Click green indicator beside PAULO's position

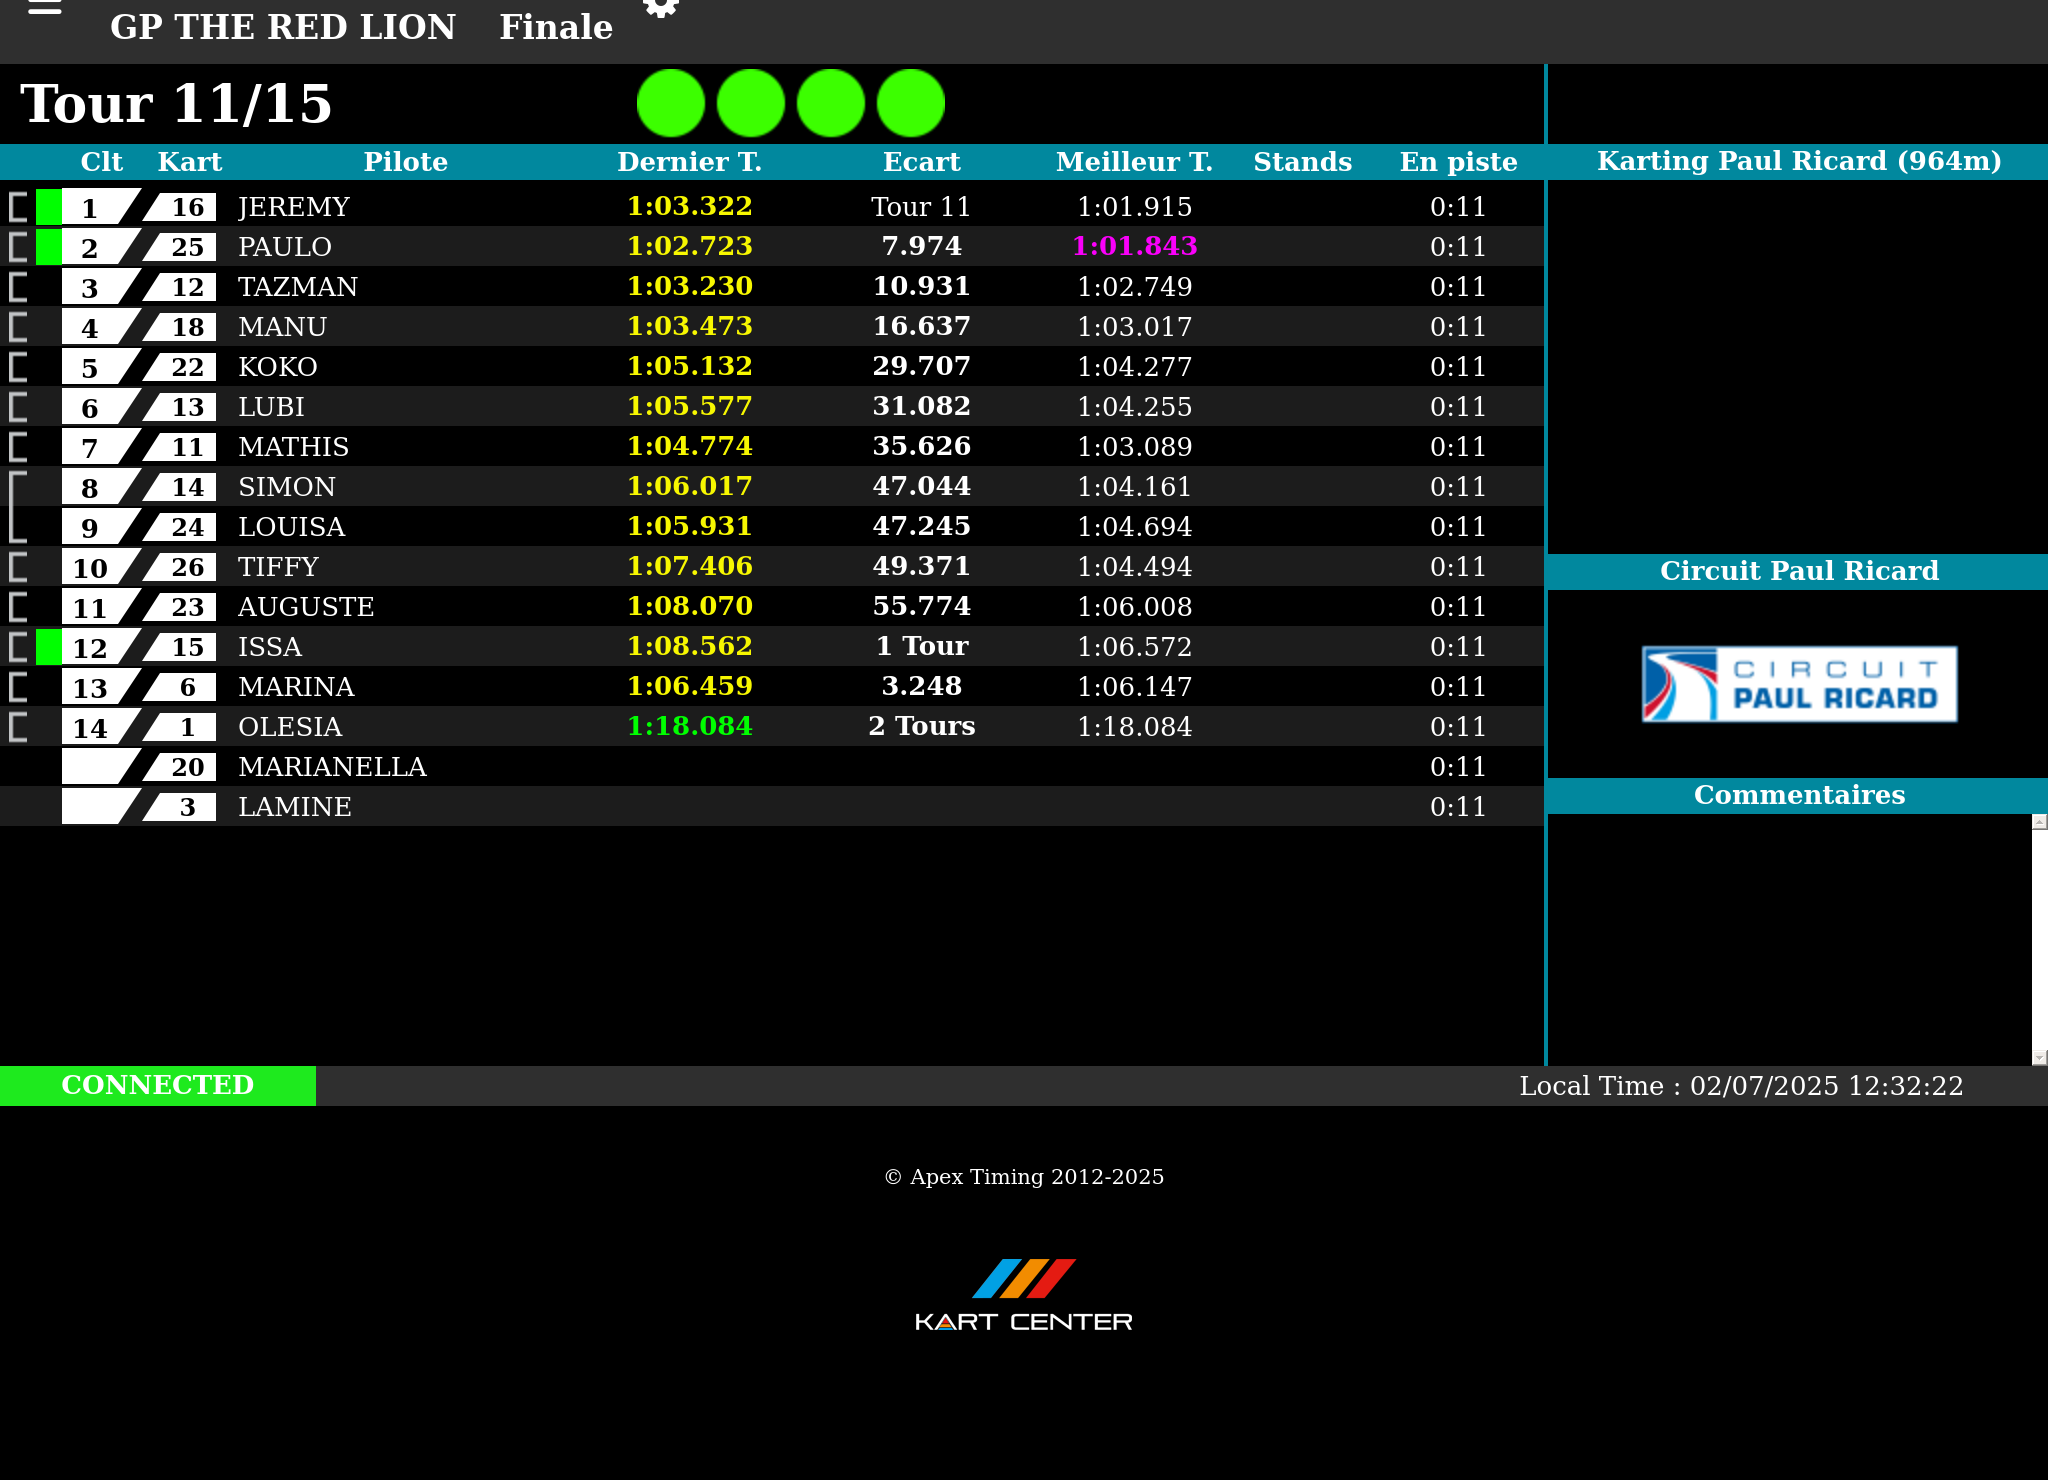pyautogui.click(x=48, y=247)
